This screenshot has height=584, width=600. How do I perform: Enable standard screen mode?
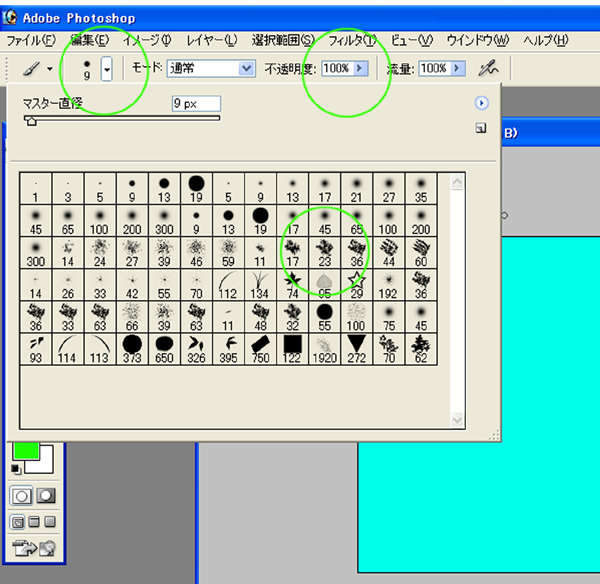(x=18, y=522)
